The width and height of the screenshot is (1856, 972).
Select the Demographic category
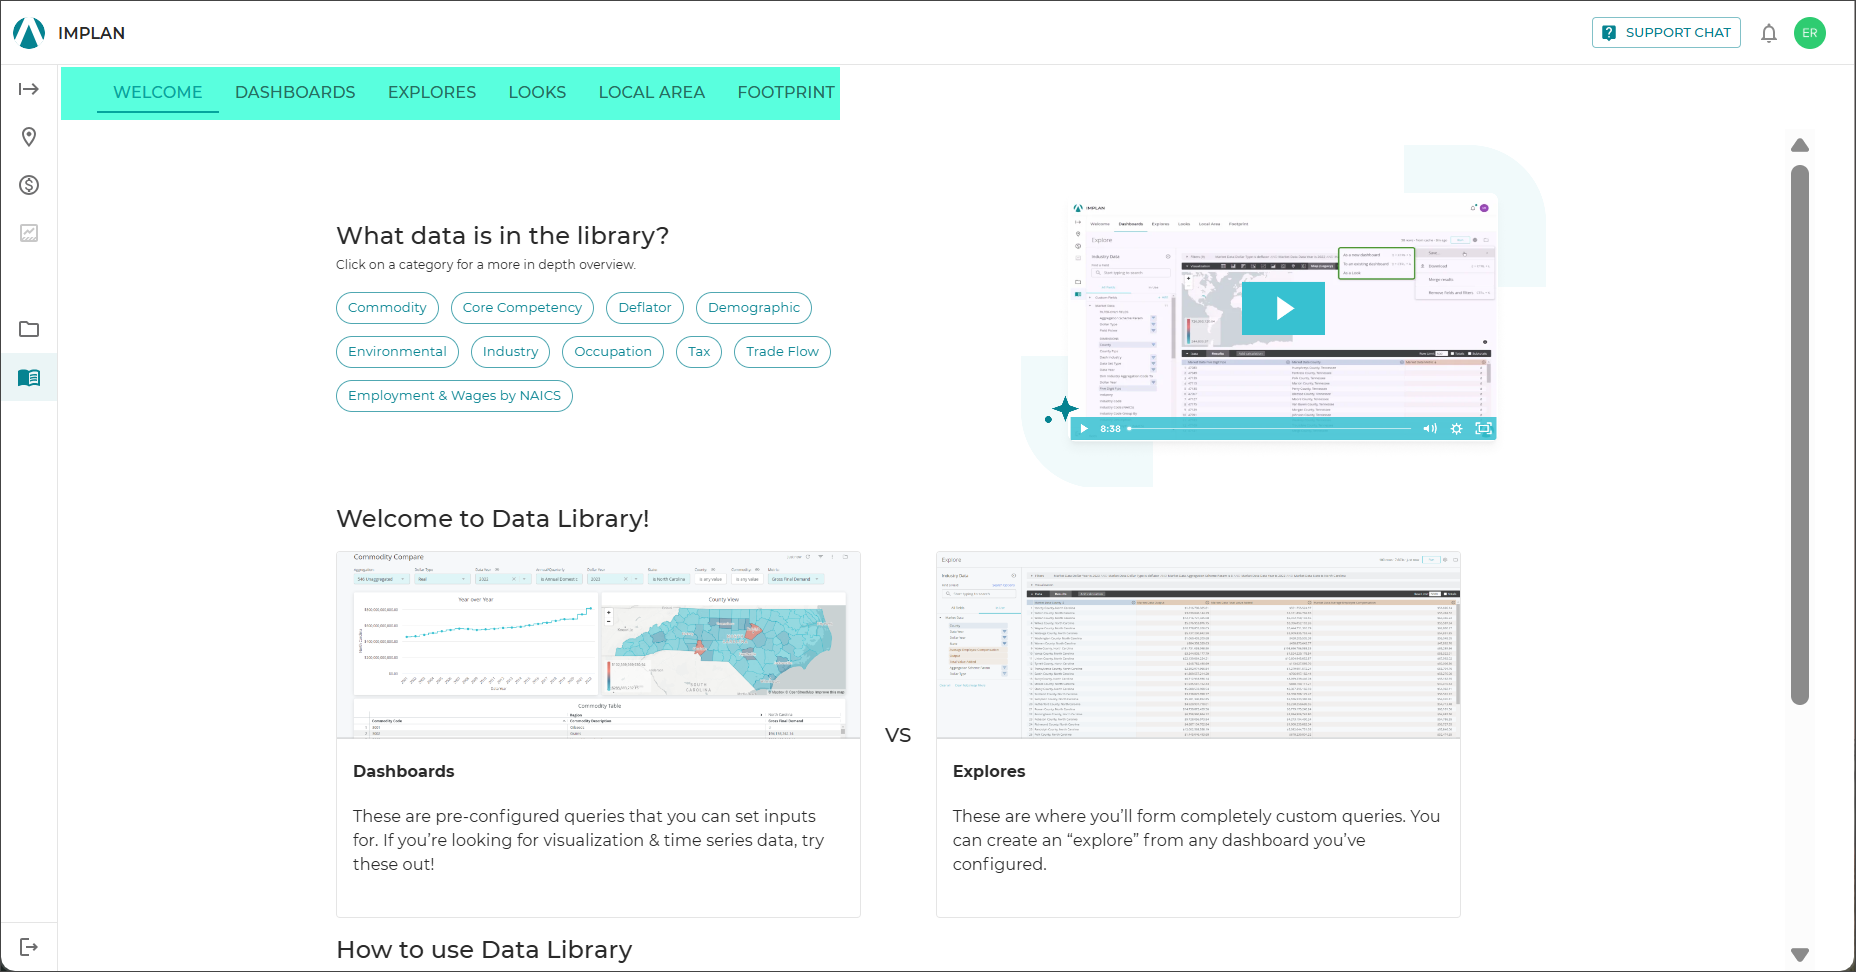coord(754,308)
